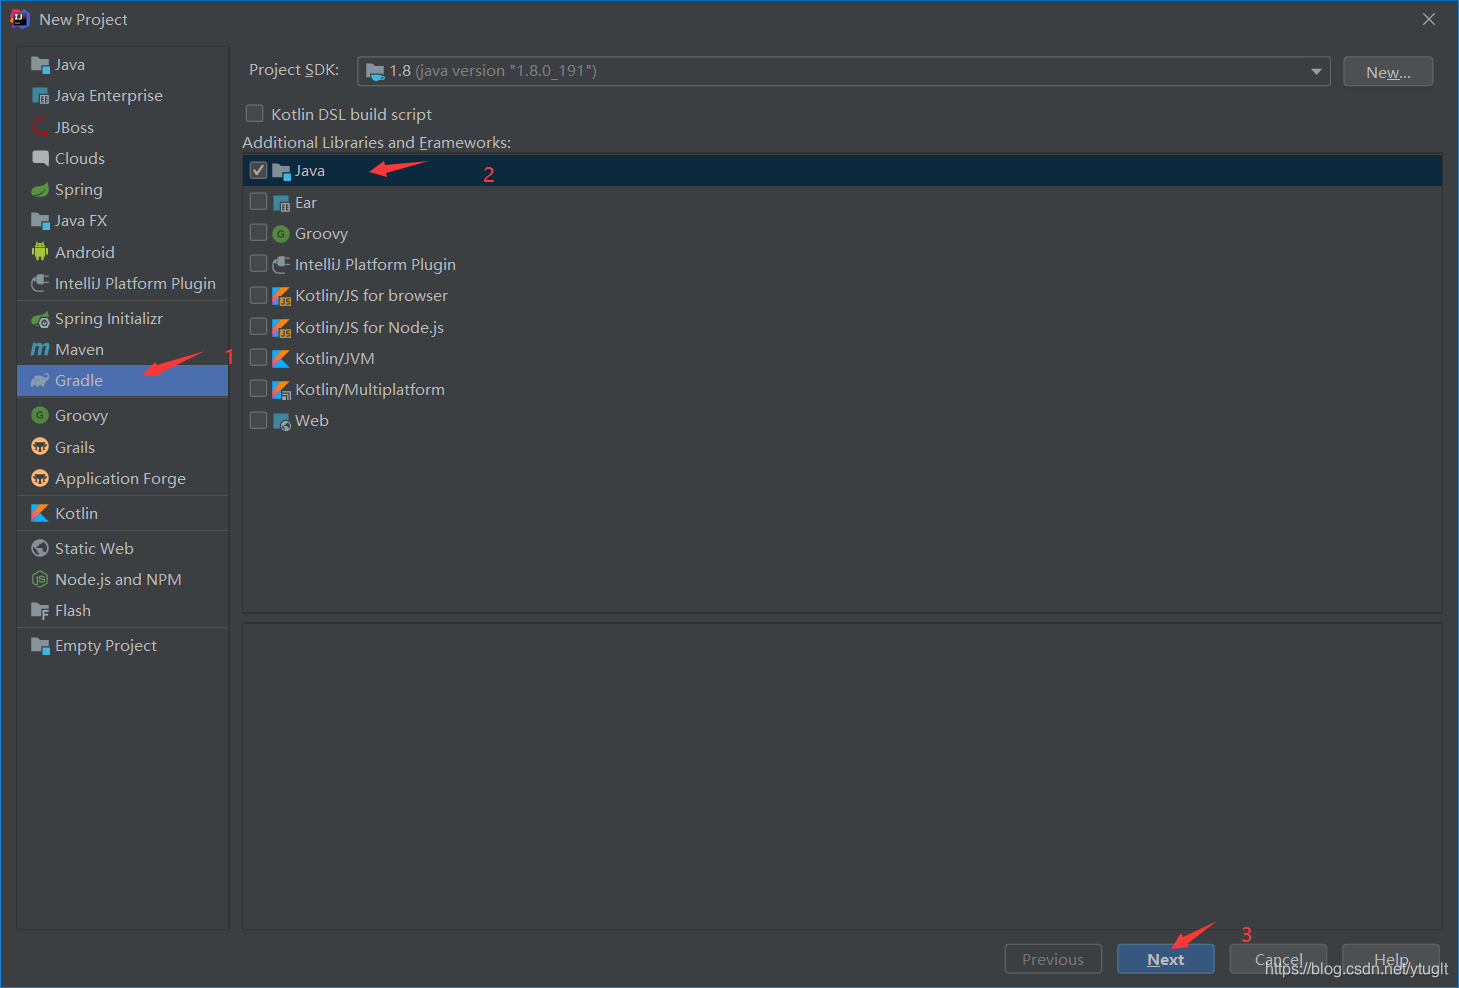Click 'Static Web' label in sidebar
Screen dimensions: 1459x988
coord(94,548)
